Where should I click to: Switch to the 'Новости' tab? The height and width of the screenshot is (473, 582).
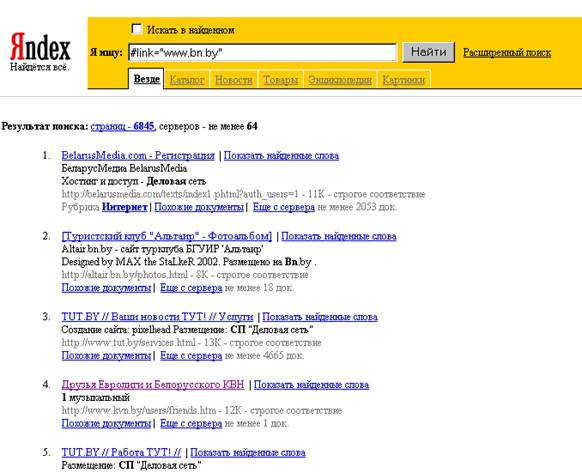pyautogui.click(x=233, y=80)
